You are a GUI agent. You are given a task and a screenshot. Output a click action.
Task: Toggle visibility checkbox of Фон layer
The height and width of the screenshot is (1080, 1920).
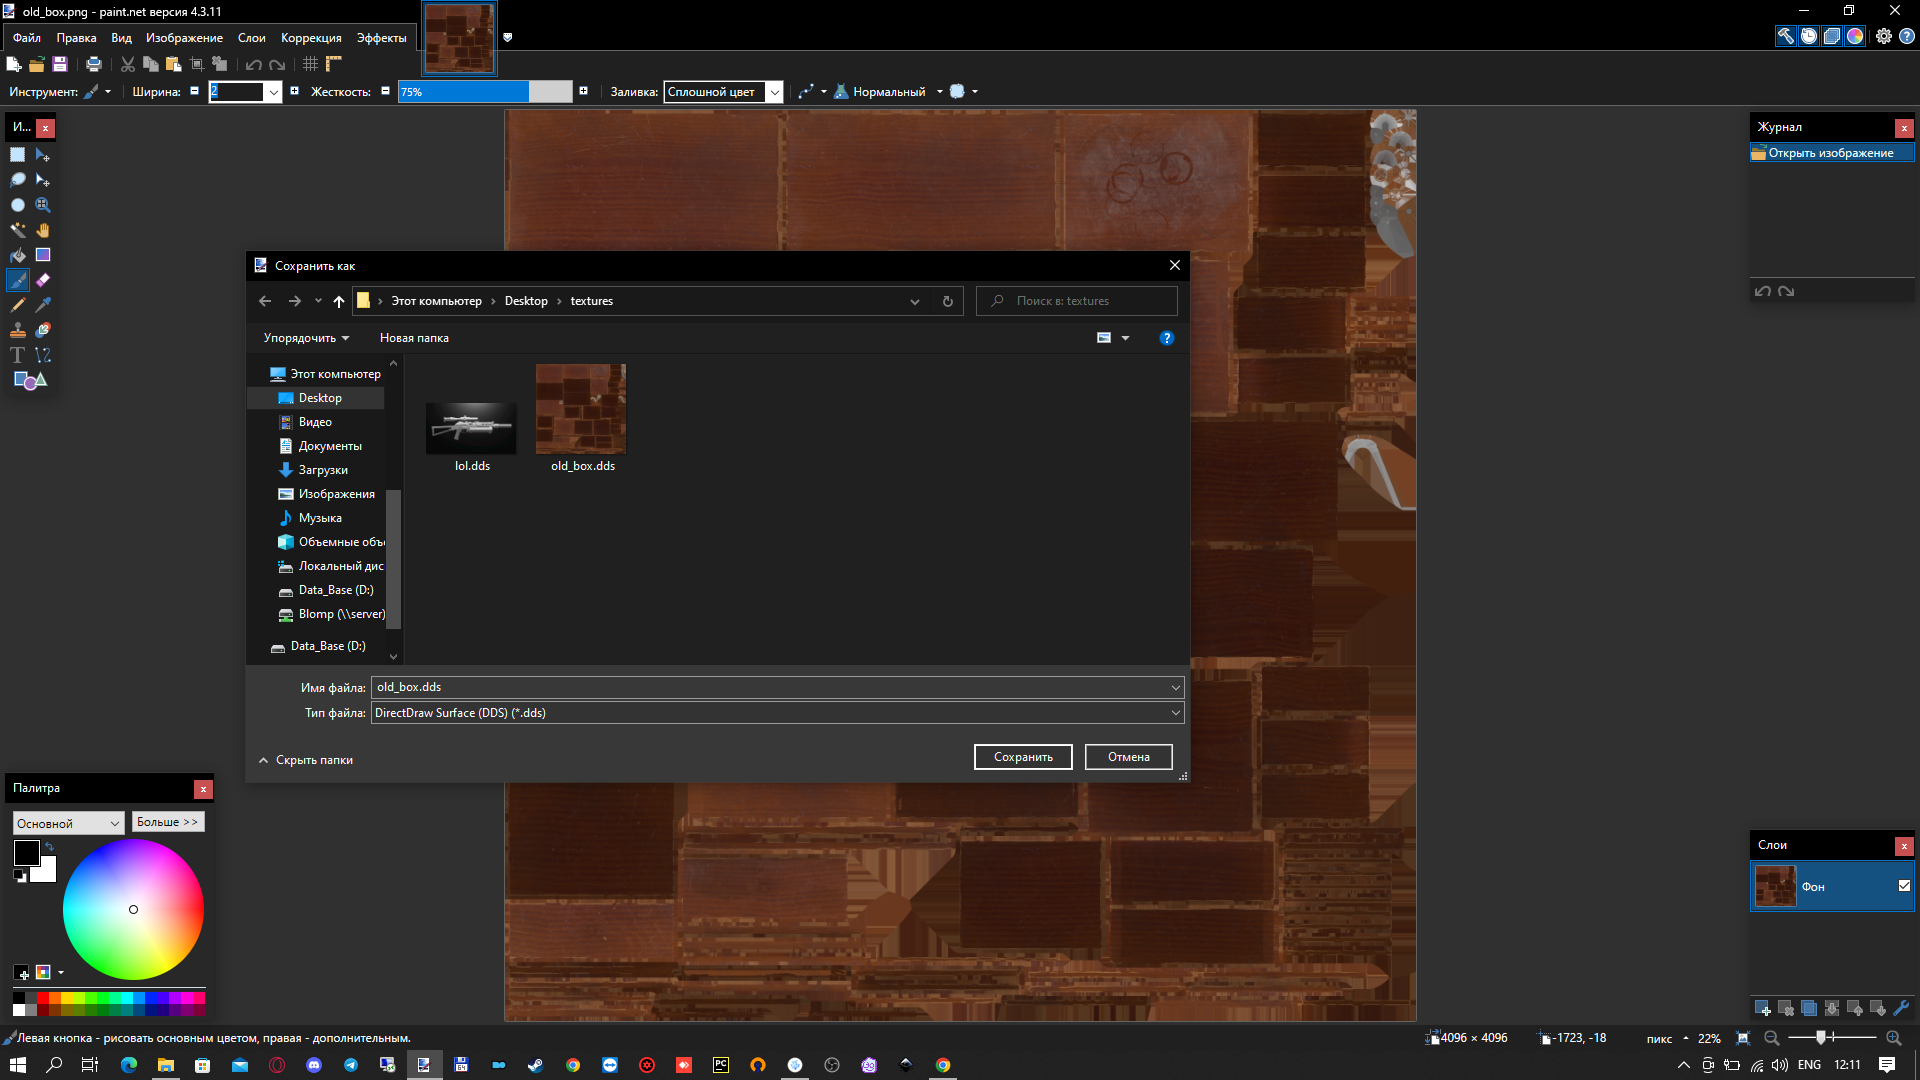coord(1904,886)
